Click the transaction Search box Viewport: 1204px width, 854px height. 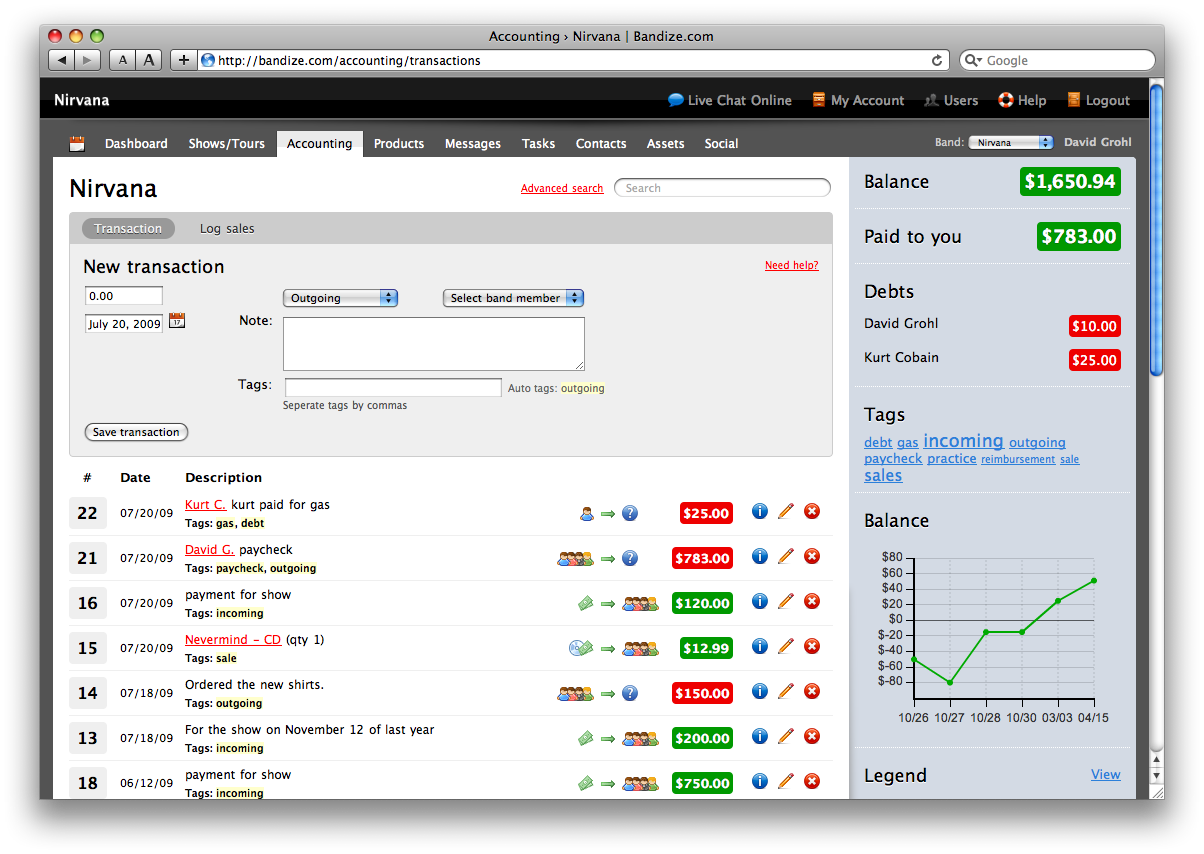722,188
